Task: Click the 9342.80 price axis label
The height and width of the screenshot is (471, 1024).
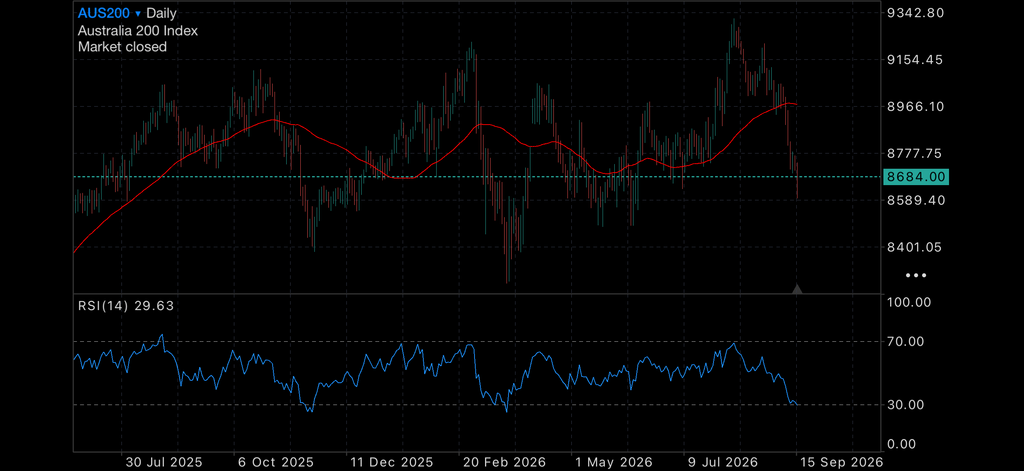Action: point(916,13)
